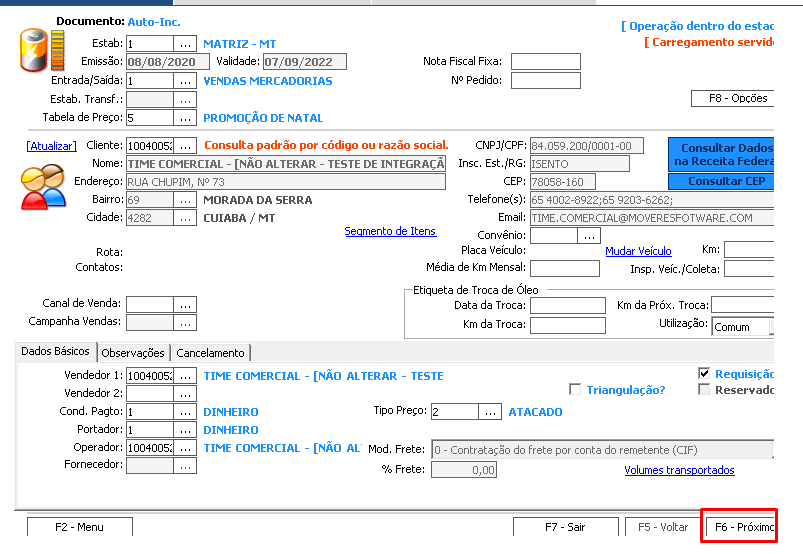The image size is (803, 554).
Task: Focus the Cliente code field
Action: click(x=150, y=146)
